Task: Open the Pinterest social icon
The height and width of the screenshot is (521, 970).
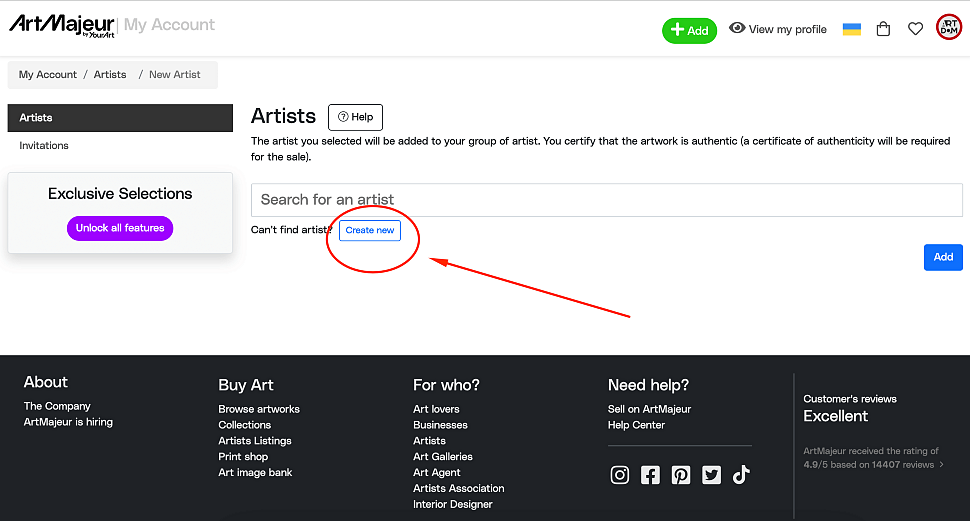Action: (x=681, y=475)
